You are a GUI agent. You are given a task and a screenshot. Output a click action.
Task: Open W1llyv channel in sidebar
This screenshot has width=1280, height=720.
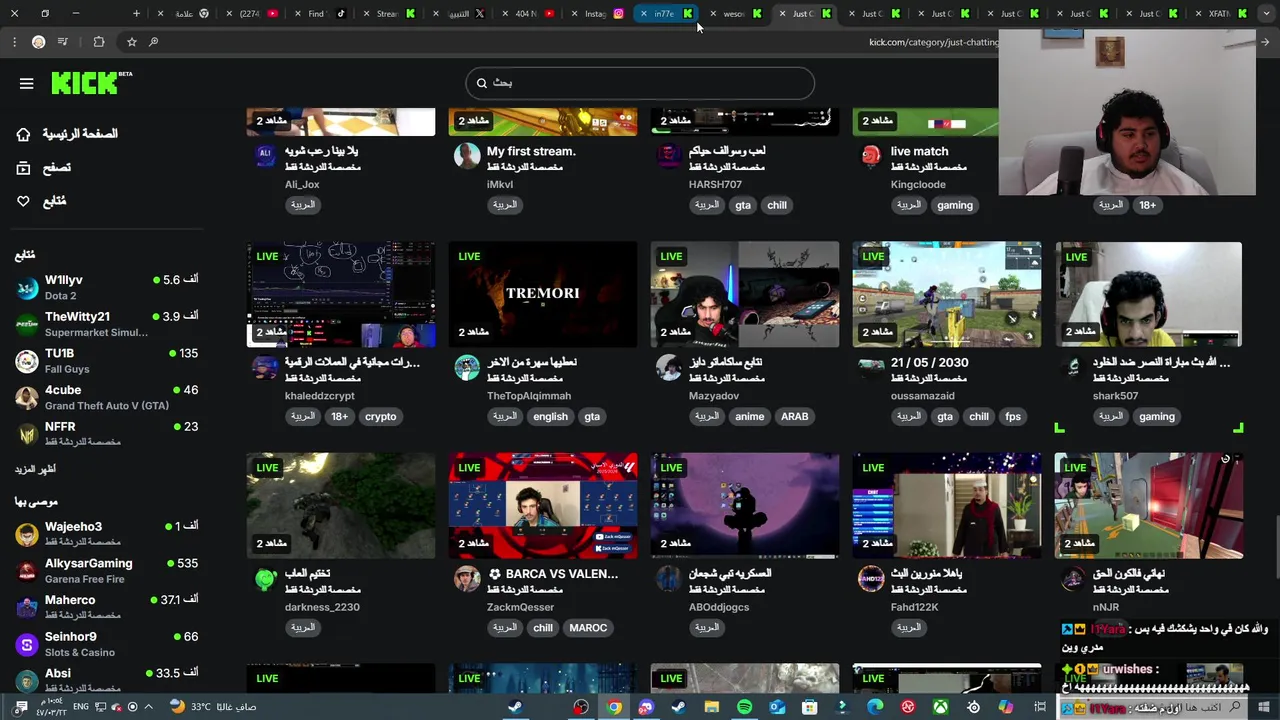[x=107, y=287]
